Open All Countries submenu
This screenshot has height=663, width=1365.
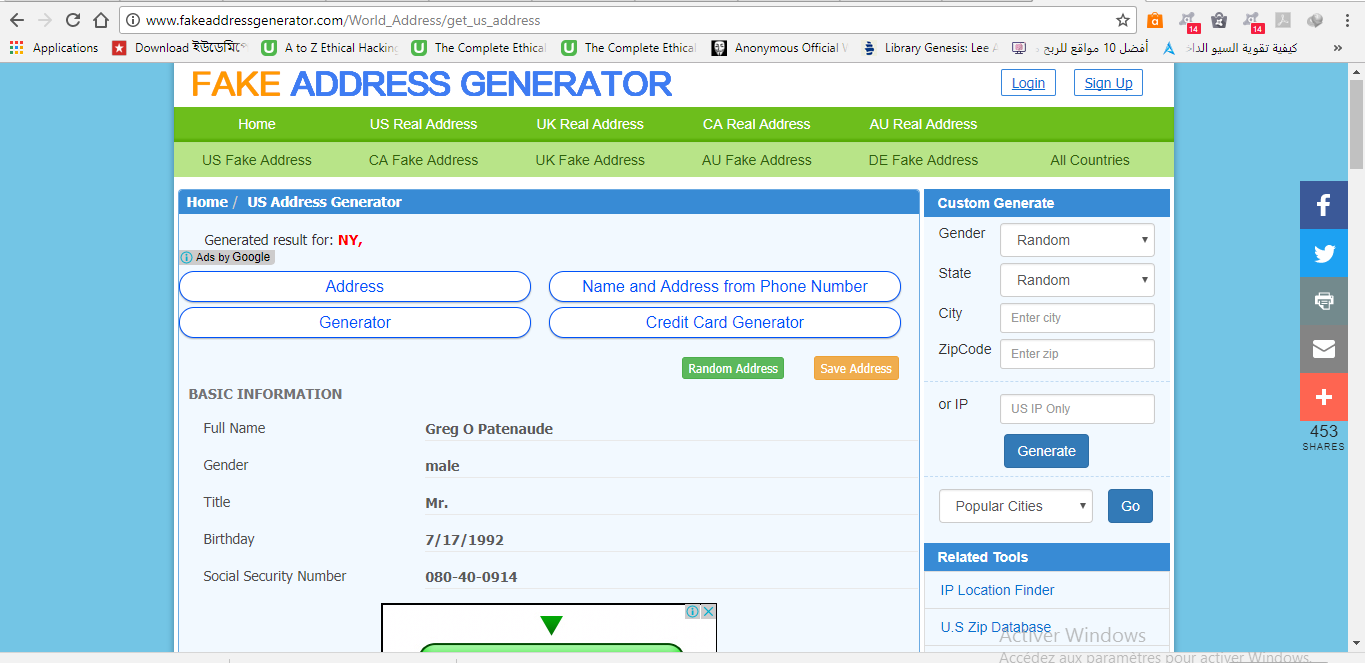click(x=1090, y=160)
